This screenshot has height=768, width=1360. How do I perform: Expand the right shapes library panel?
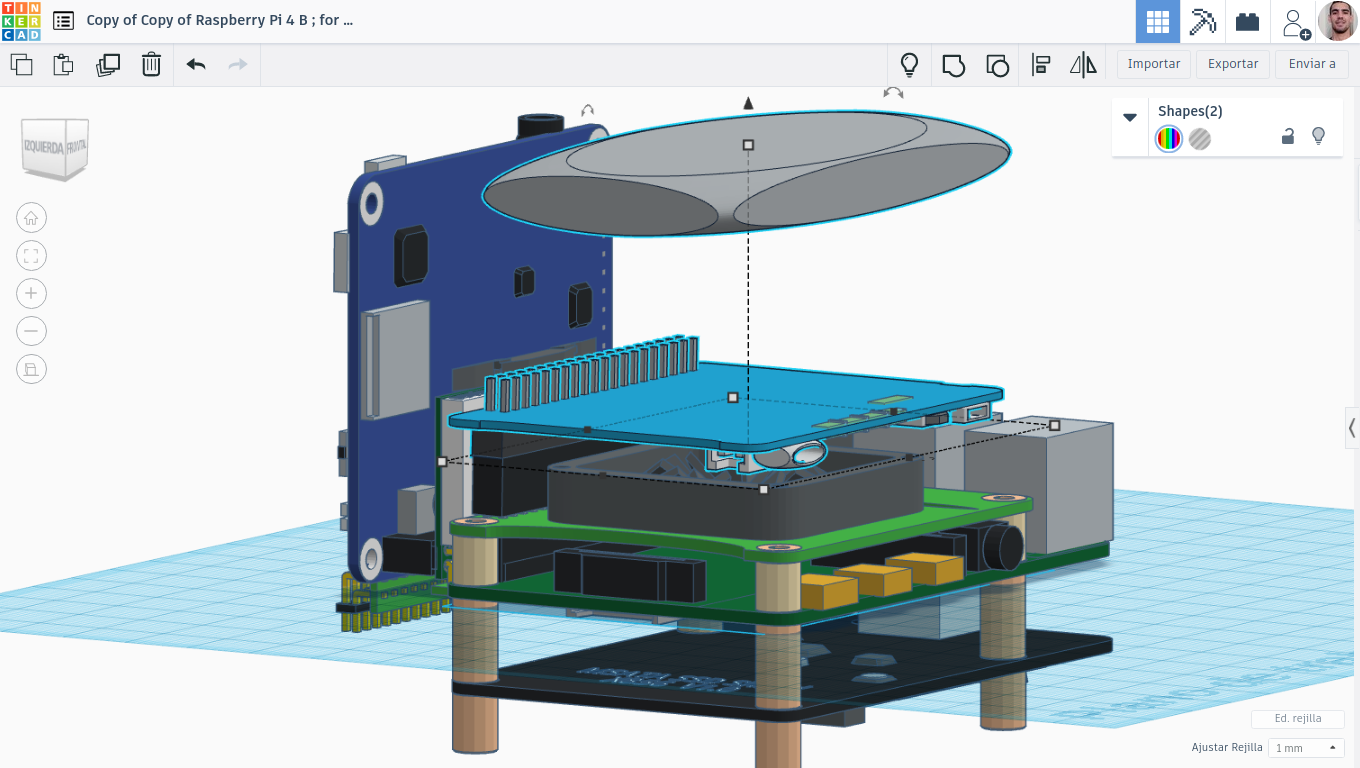coord(1352,428)
